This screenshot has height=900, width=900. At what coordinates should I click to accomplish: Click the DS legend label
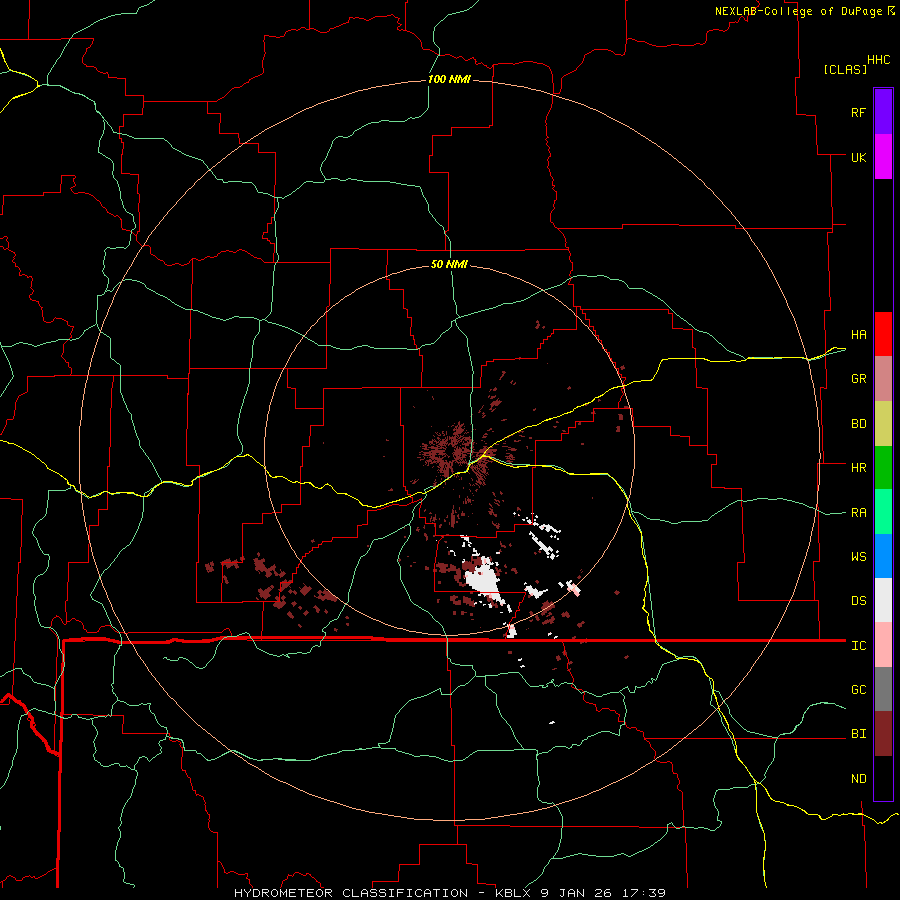click(x=858, y=601)
